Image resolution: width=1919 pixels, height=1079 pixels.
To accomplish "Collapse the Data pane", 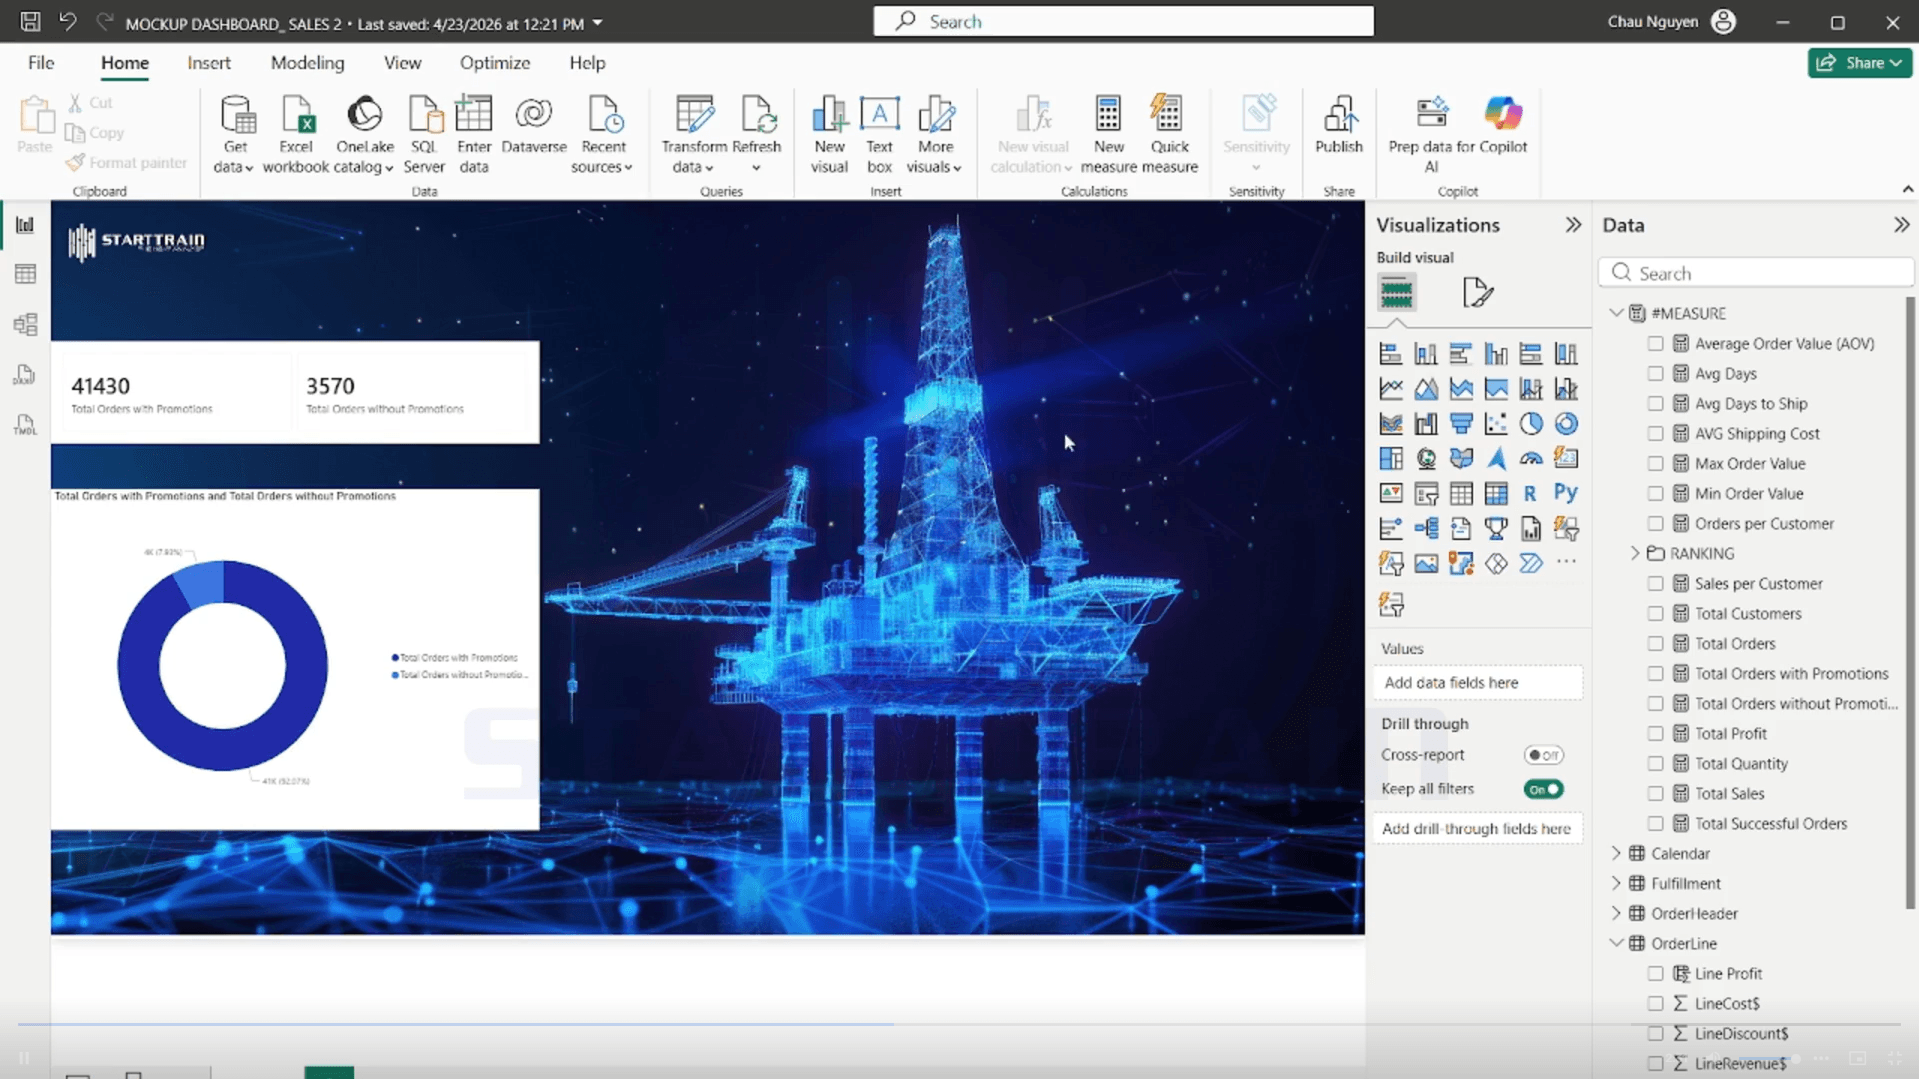I will [1901, 225].
